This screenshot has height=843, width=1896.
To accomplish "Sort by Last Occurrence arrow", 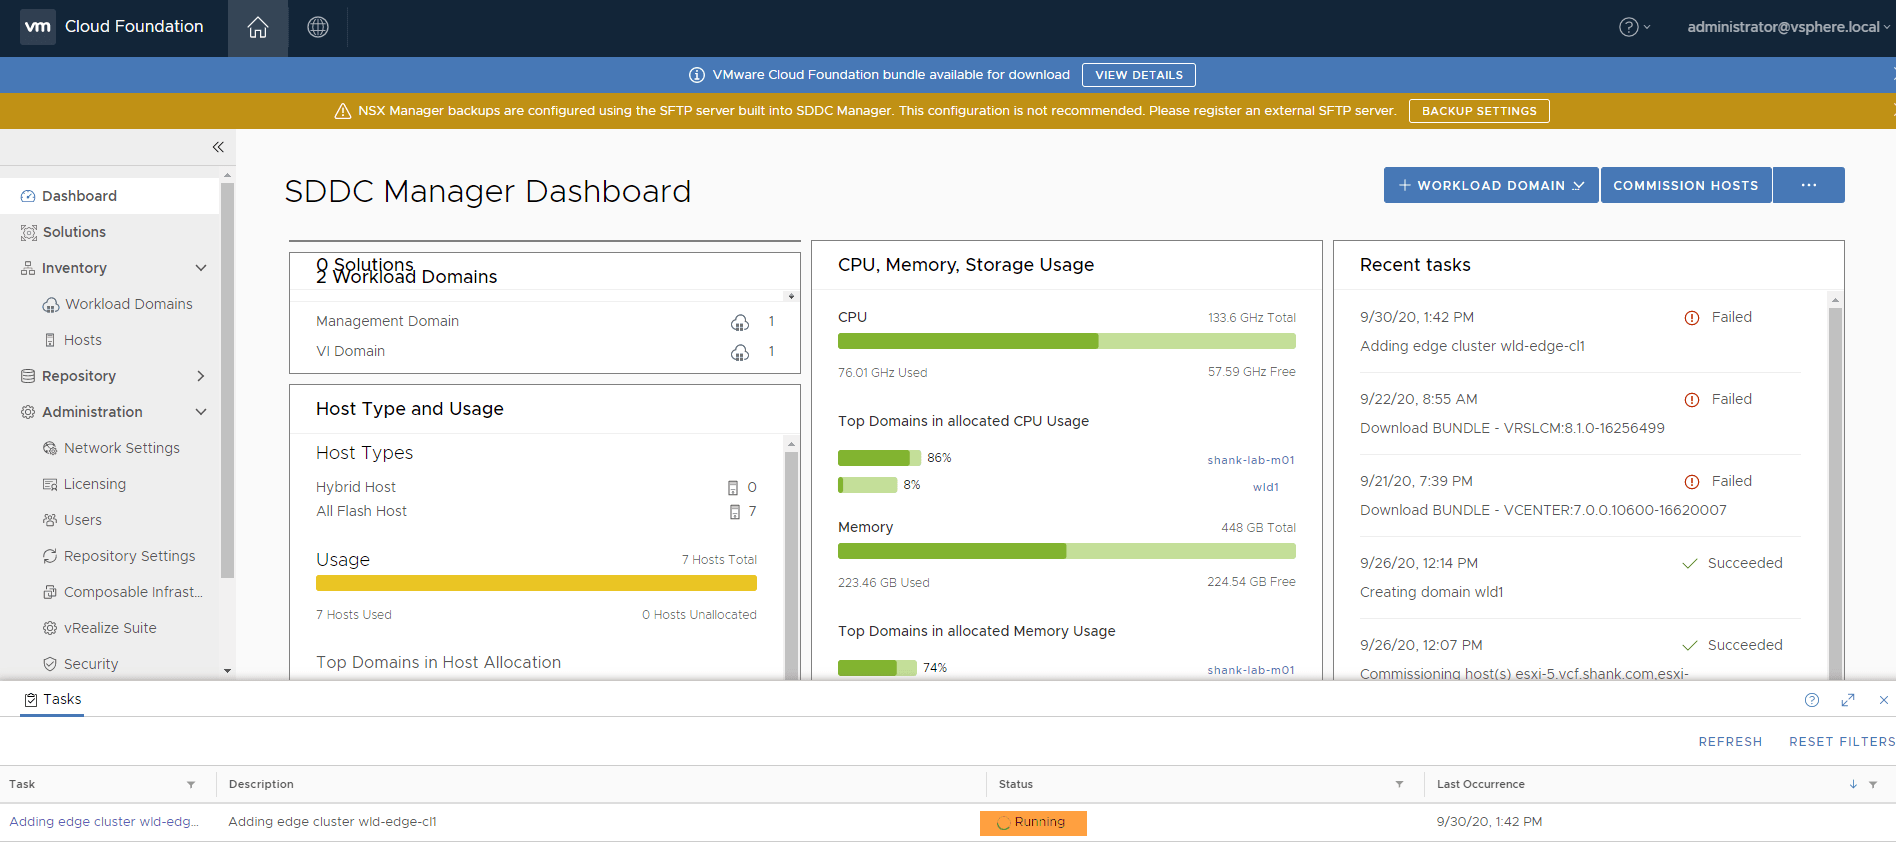I will [1853, 785].
